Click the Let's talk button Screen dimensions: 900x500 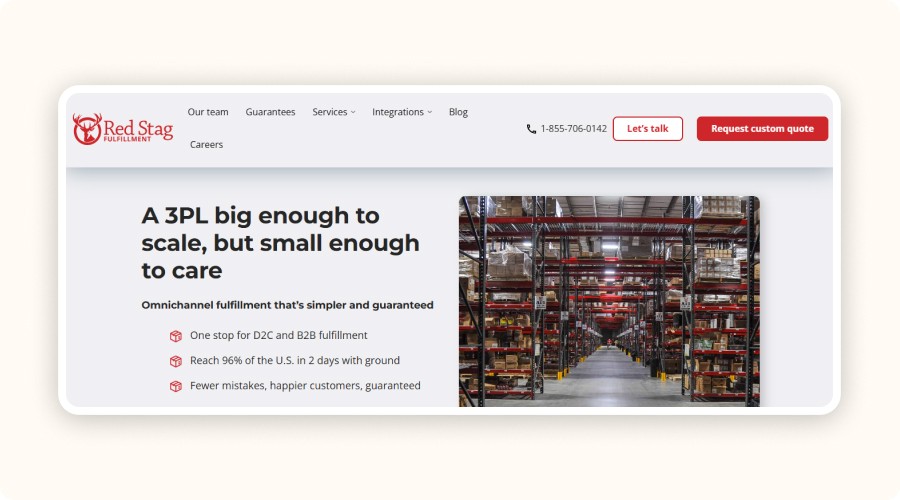click(647, 129)
